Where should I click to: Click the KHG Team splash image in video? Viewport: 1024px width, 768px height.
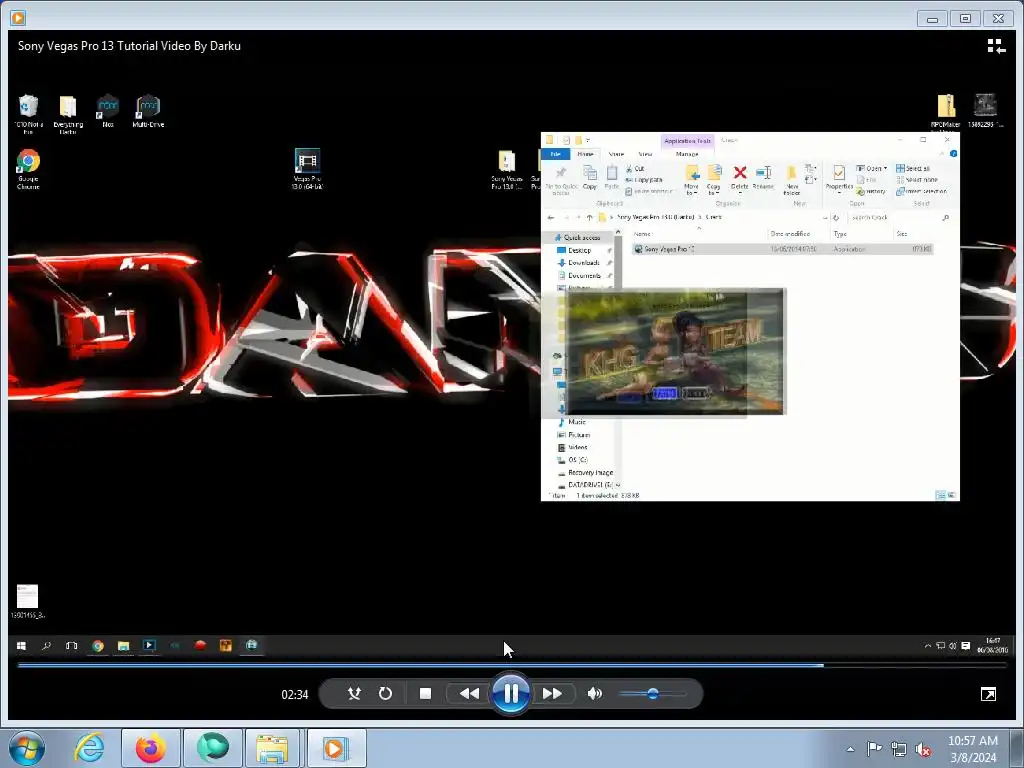[675, 351]
